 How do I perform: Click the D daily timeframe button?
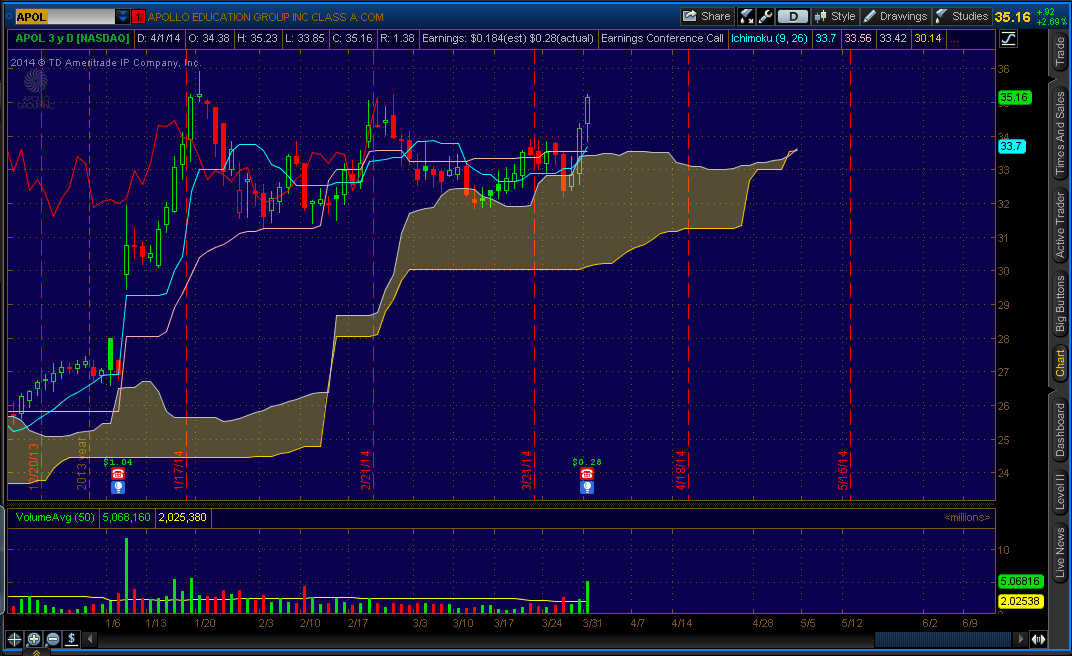pos(793,16)
